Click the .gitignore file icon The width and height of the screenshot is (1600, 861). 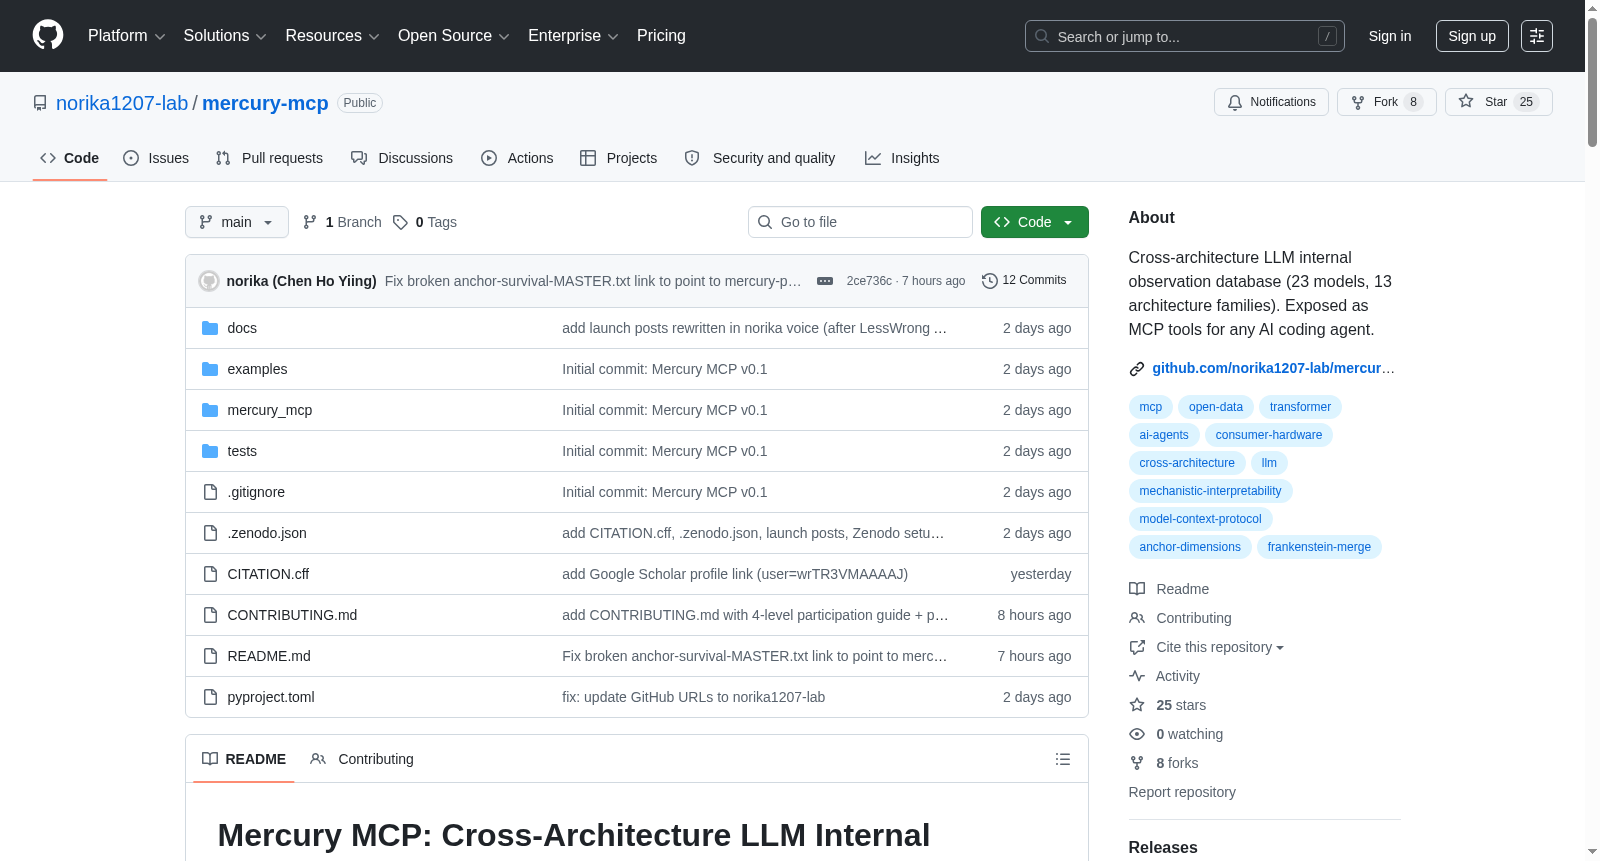tap(210, 492)
